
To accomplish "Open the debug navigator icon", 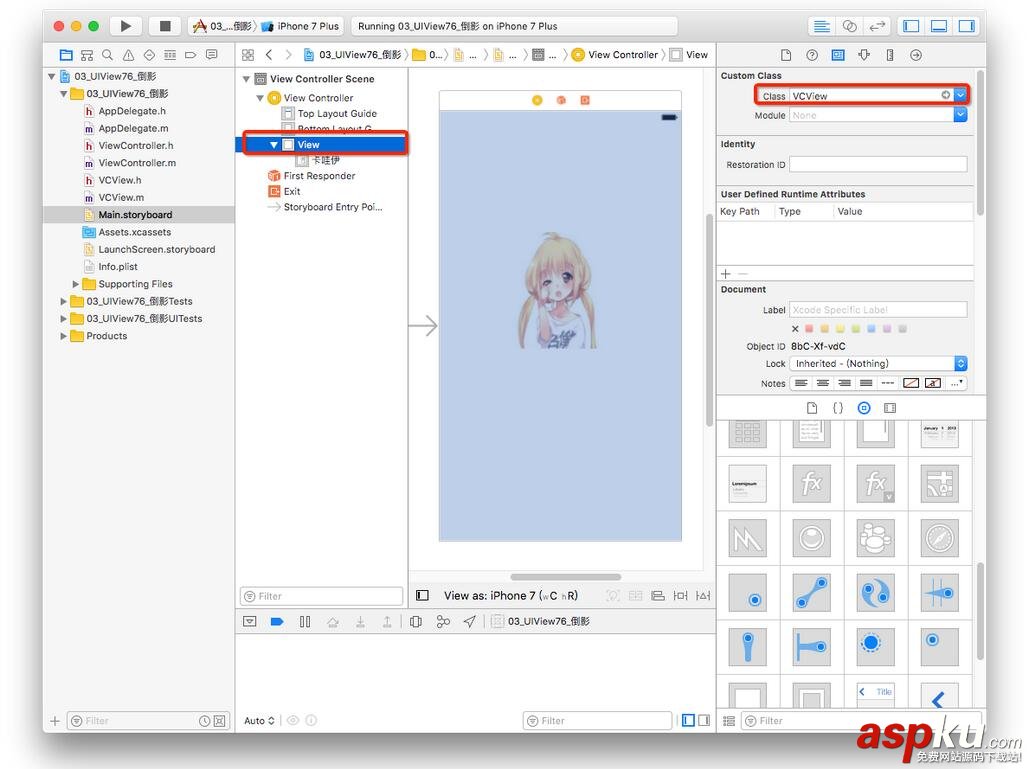I will tap(170, 55).
